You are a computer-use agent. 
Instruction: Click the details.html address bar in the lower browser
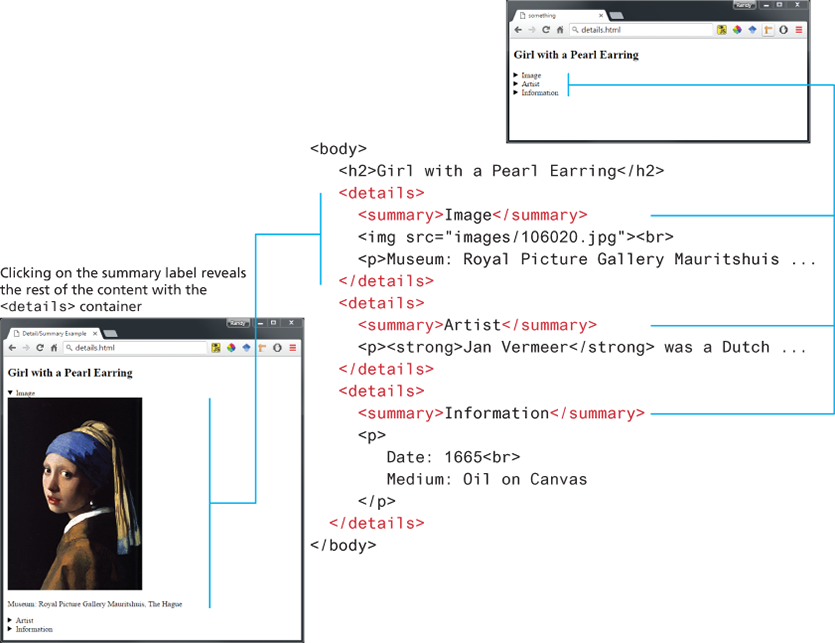130,348
